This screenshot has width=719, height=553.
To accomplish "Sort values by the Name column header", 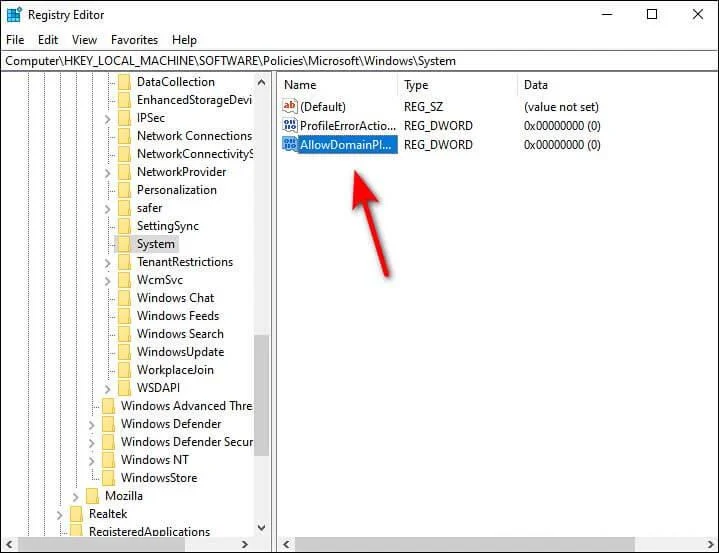I will click(338, 85).
